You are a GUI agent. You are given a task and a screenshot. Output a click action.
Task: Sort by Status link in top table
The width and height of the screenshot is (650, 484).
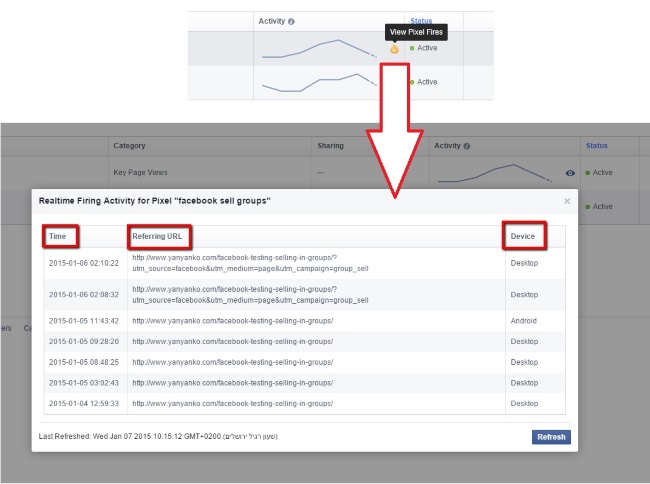pyautogui.click(x=421, y=21)
